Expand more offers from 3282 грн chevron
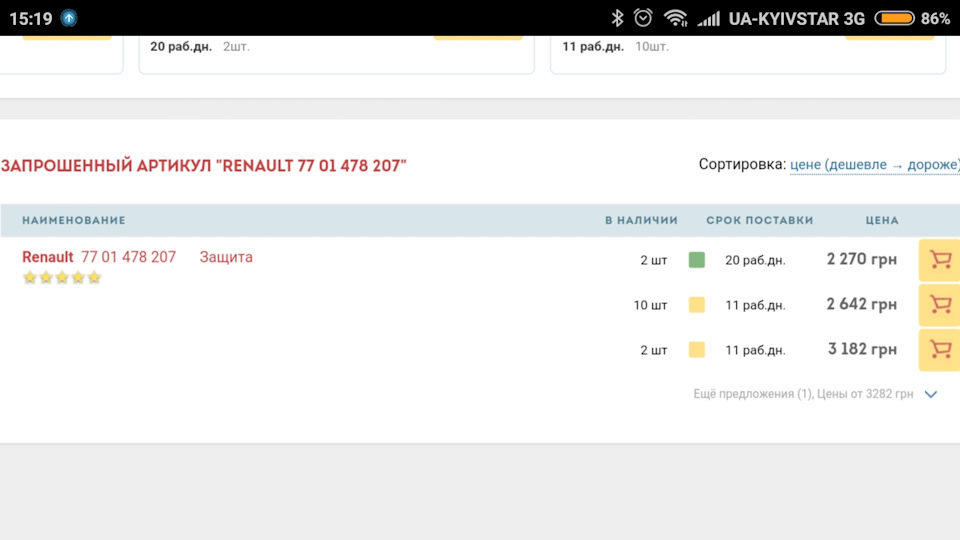Image resolution: width=960 pixels, height=540 pixels. [x=931, y=394]
